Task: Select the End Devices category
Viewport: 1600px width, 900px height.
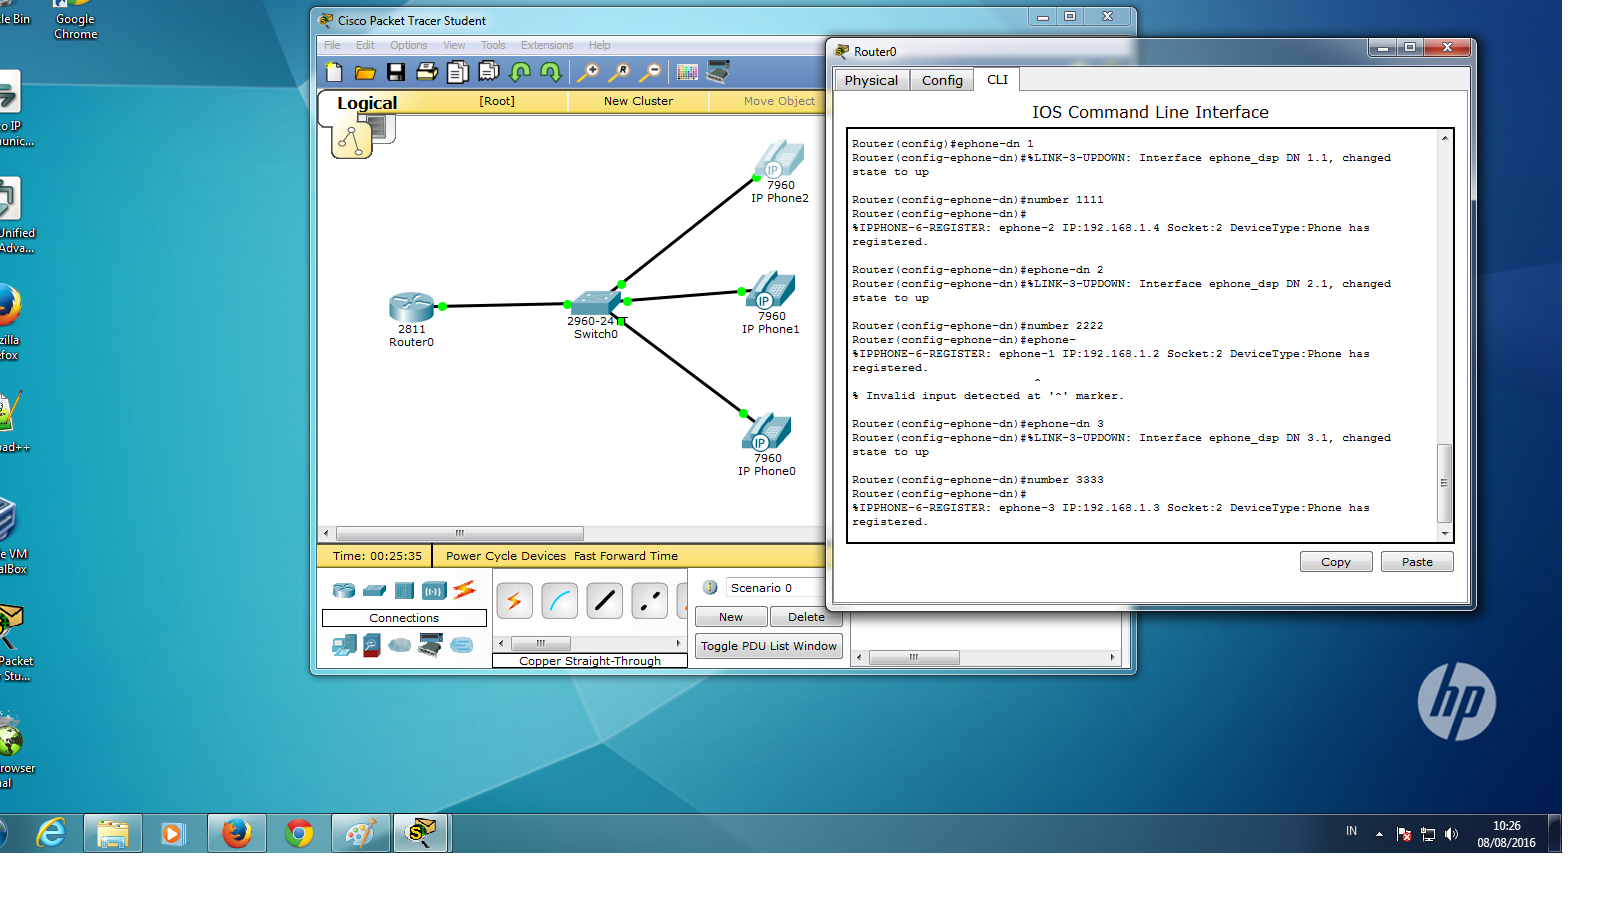Action: coord(344,645)
